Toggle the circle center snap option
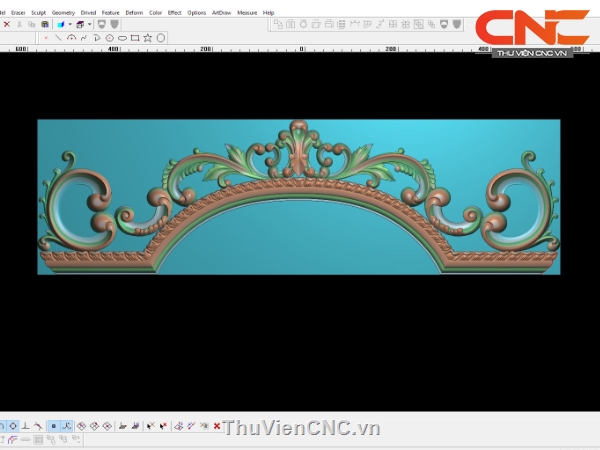This screenshot has height=450, width=600. 11,426
